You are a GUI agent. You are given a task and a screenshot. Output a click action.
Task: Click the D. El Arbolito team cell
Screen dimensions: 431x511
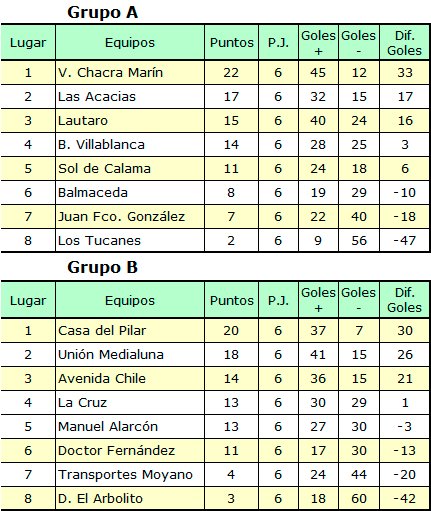[x=130, y=498]
